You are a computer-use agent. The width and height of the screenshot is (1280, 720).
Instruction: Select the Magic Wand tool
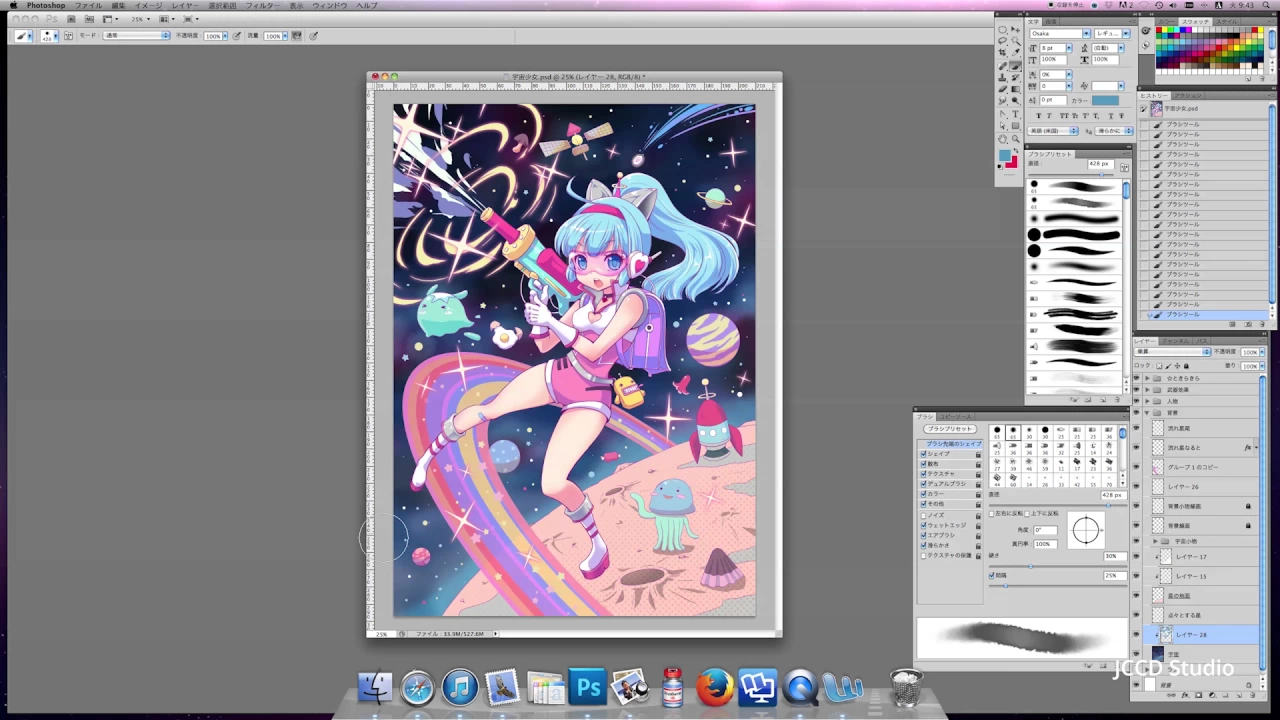pyautogui.click(x=1016, y=40)
